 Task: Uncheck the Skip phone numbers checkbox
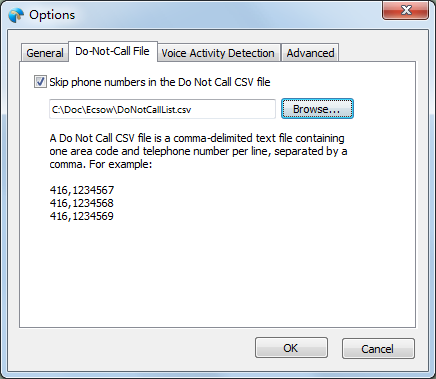[x=40, y=82]
